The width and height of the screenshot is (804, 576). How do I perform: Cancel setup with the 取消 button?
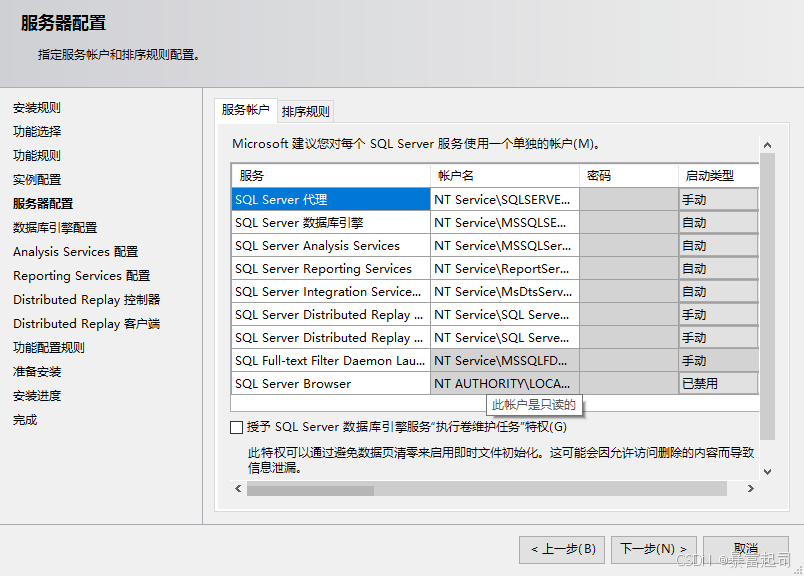(x=745, y=548)
